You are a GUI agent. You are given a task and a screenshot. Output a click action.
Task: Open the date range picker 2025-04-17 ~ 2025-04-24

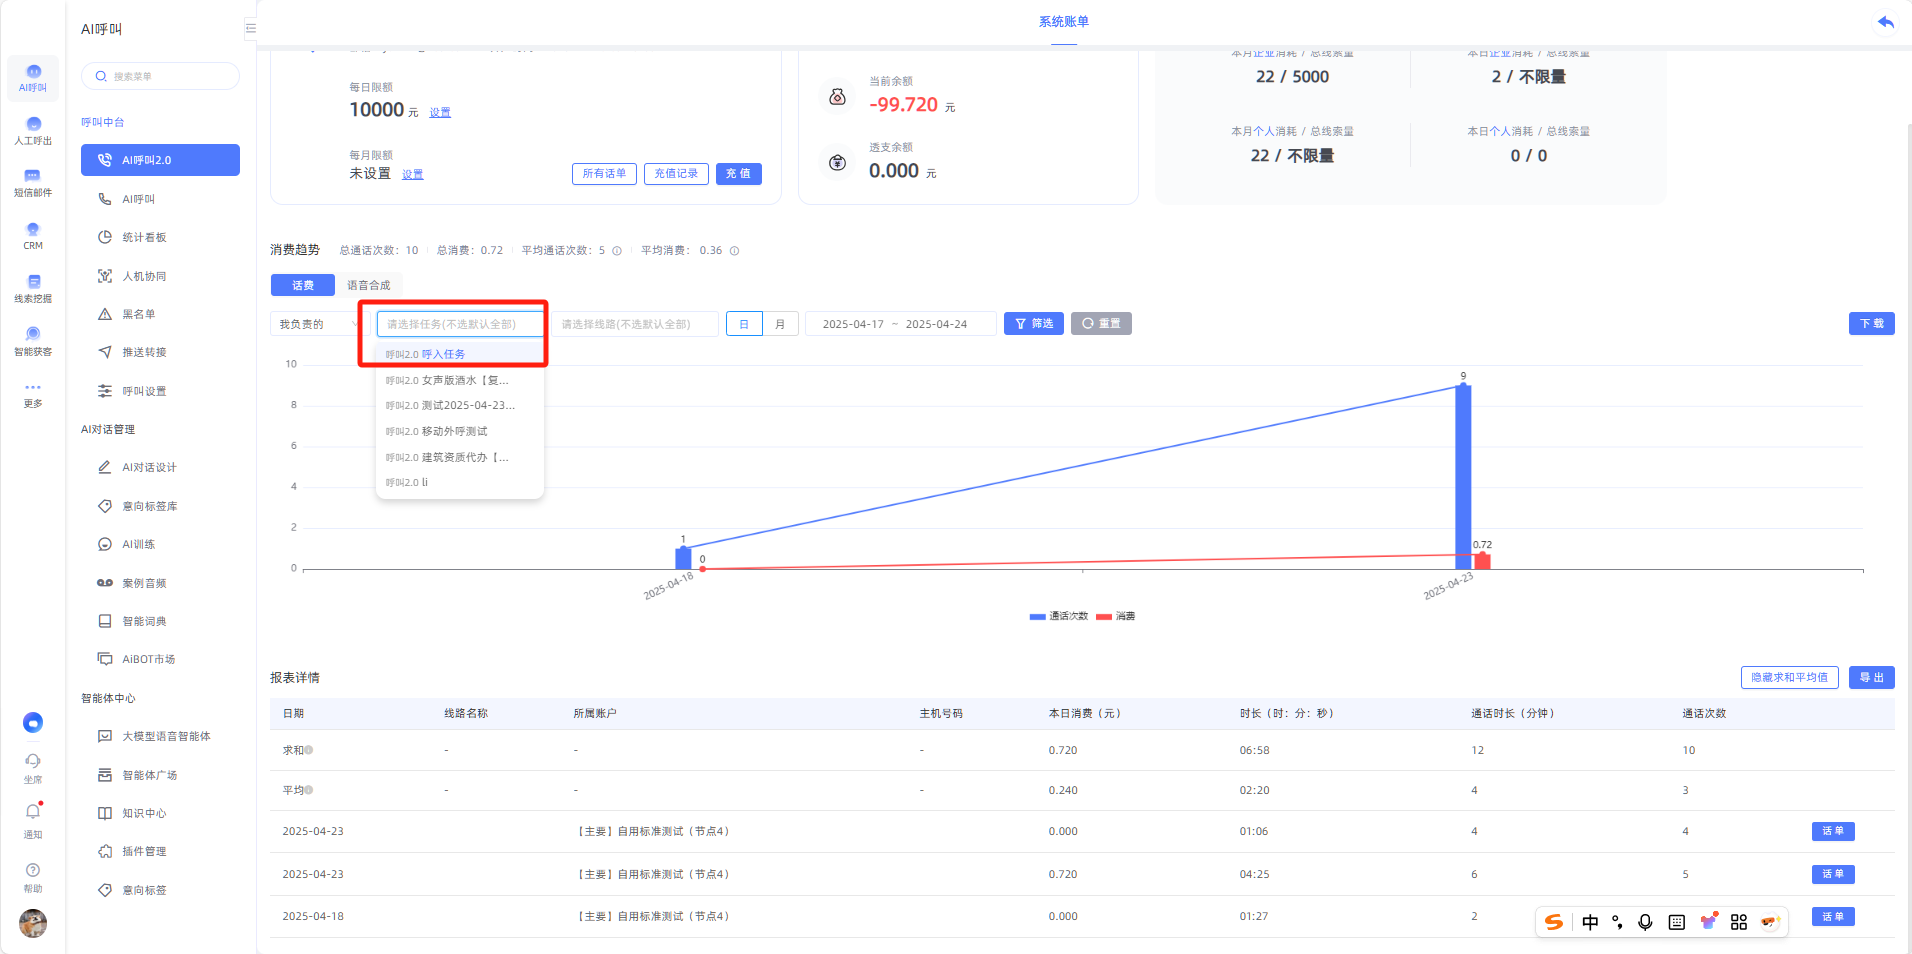click(x=900, y=324)
